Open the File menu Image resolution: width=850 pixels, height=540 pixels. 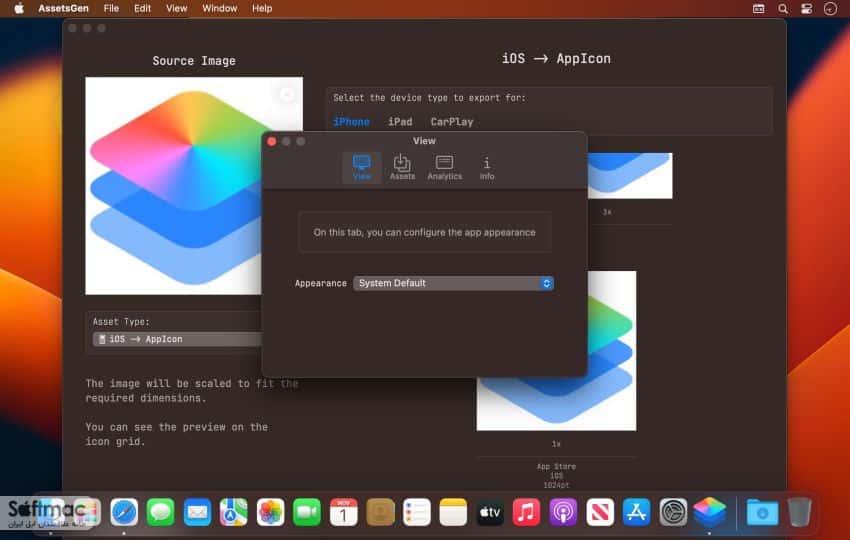[111, 8]
